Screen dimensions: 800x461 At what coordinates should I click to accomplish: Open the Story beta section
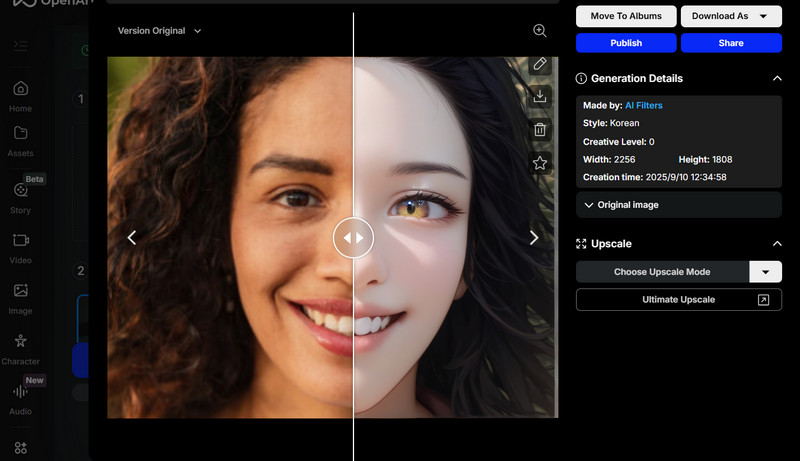coord(20,191)
